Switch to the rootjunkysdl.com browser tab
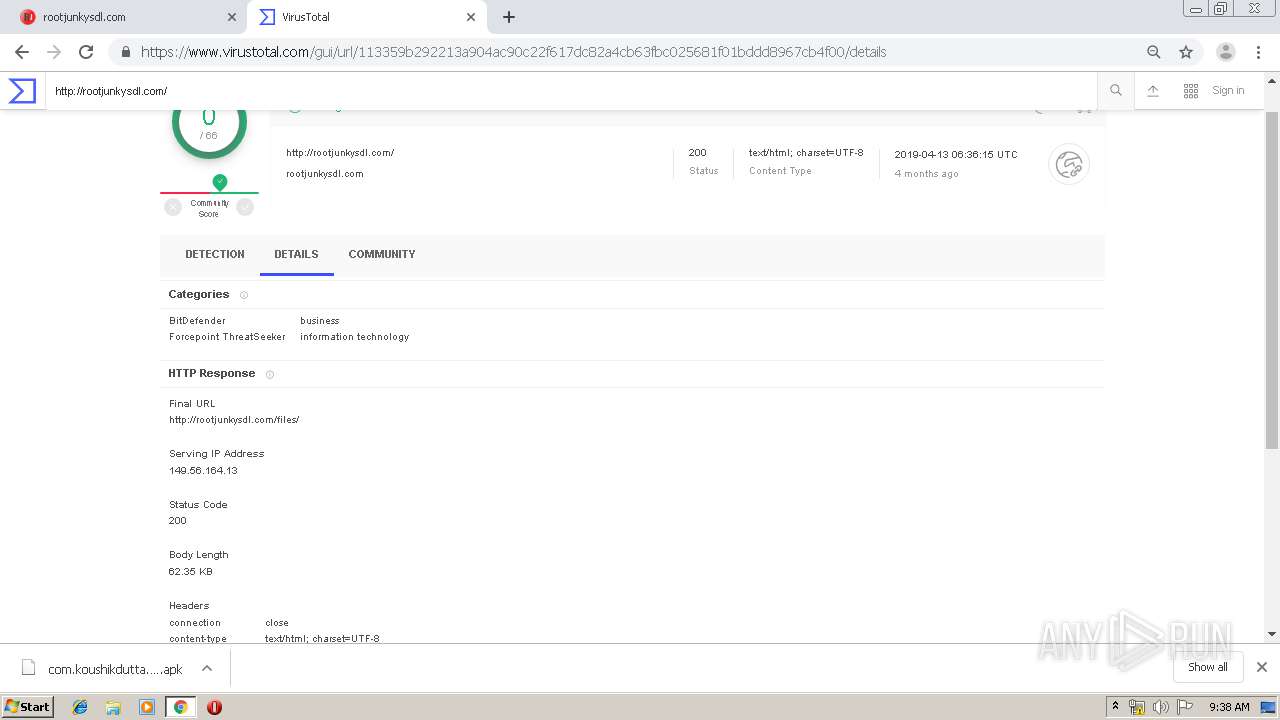The height and width of the screenshot is (720, 1280). [x=124, y=17]
